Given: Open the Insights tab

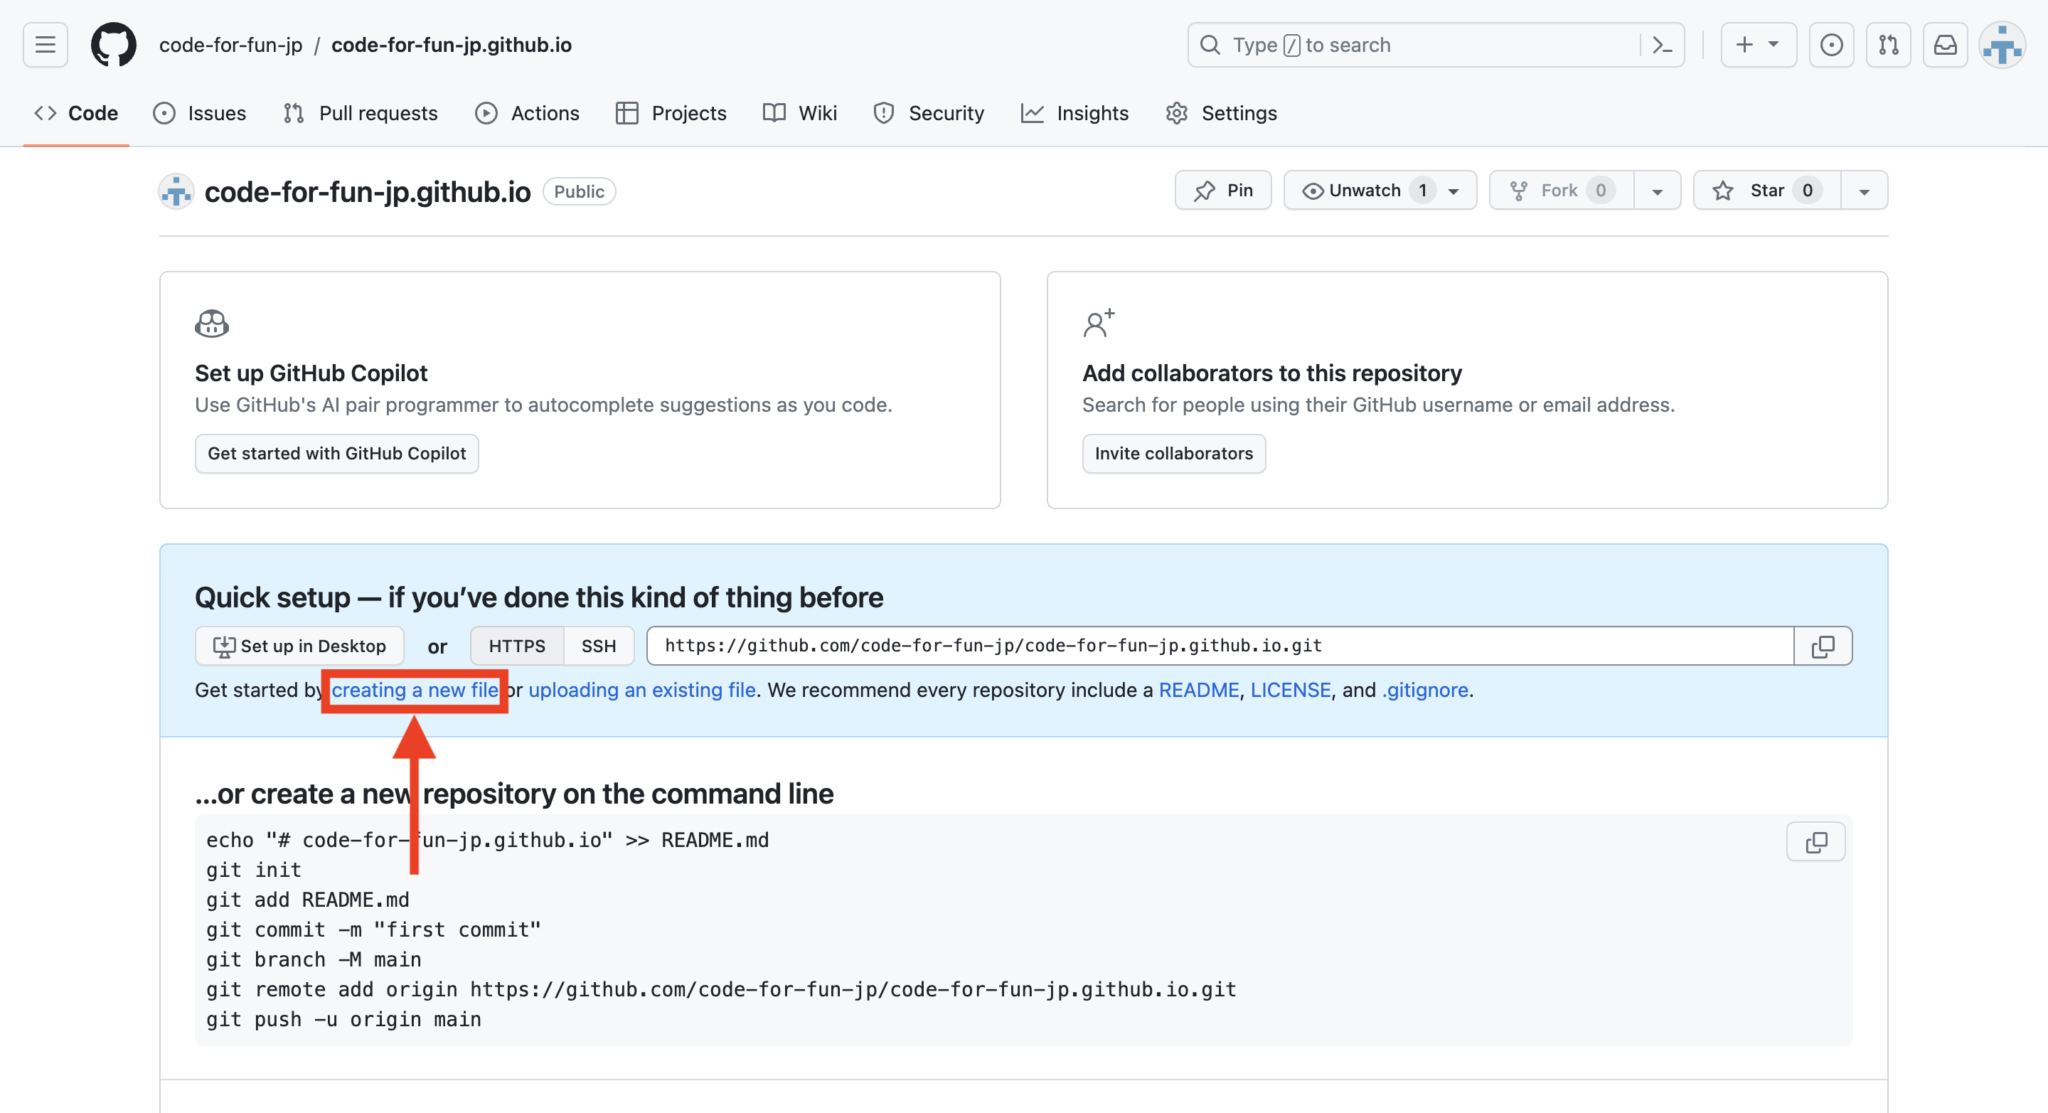Looking at the screenshot, I should pyautogui.click(x=1074, y=113).
